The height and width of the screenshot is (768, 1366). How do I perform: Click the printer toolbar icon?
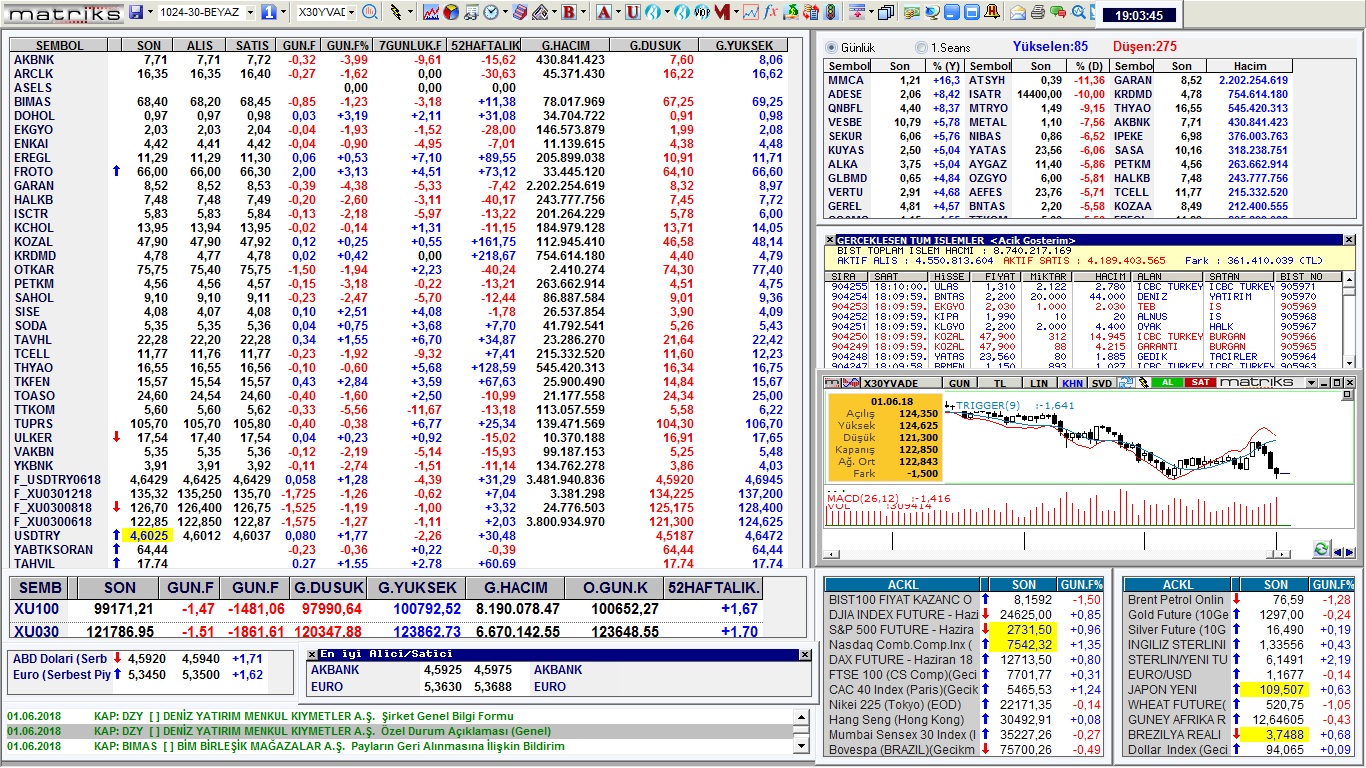pyautogui.click(x=1038, y=12)
